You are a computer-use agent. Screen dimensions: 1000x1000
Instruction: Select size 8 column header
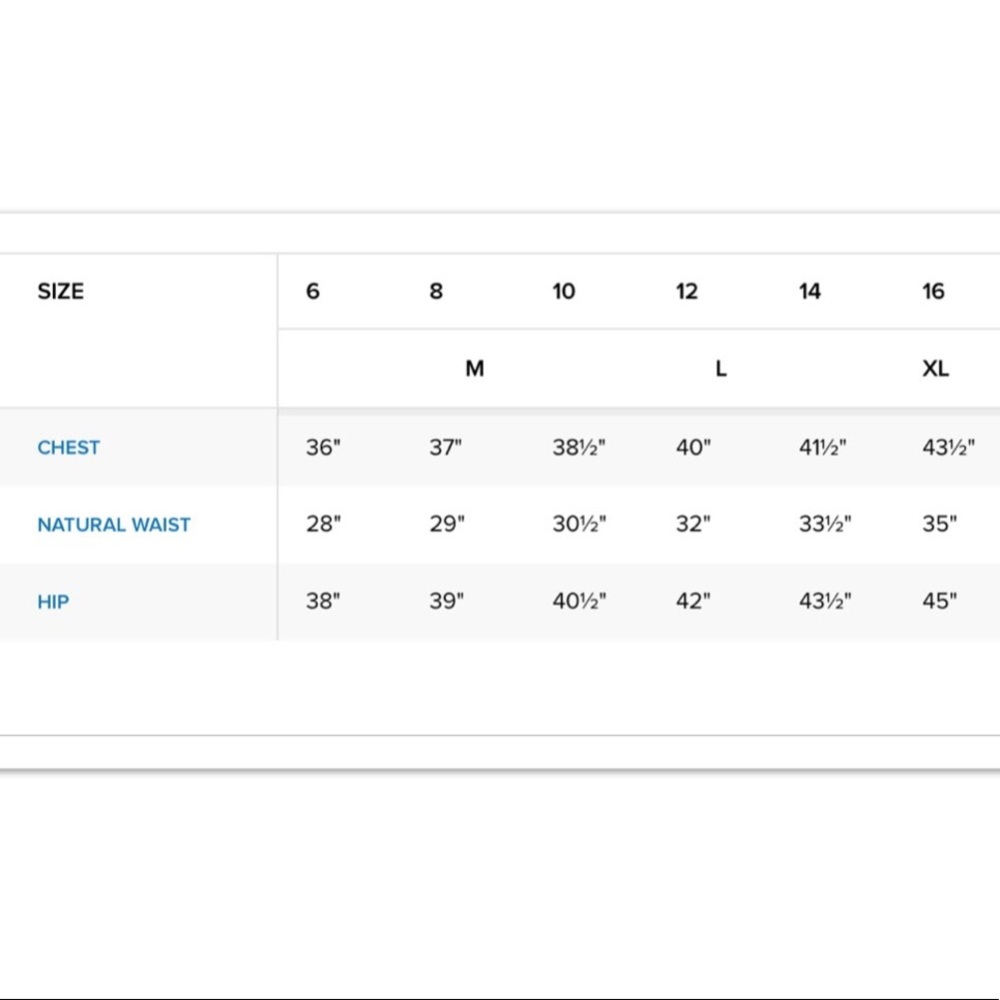436,291
